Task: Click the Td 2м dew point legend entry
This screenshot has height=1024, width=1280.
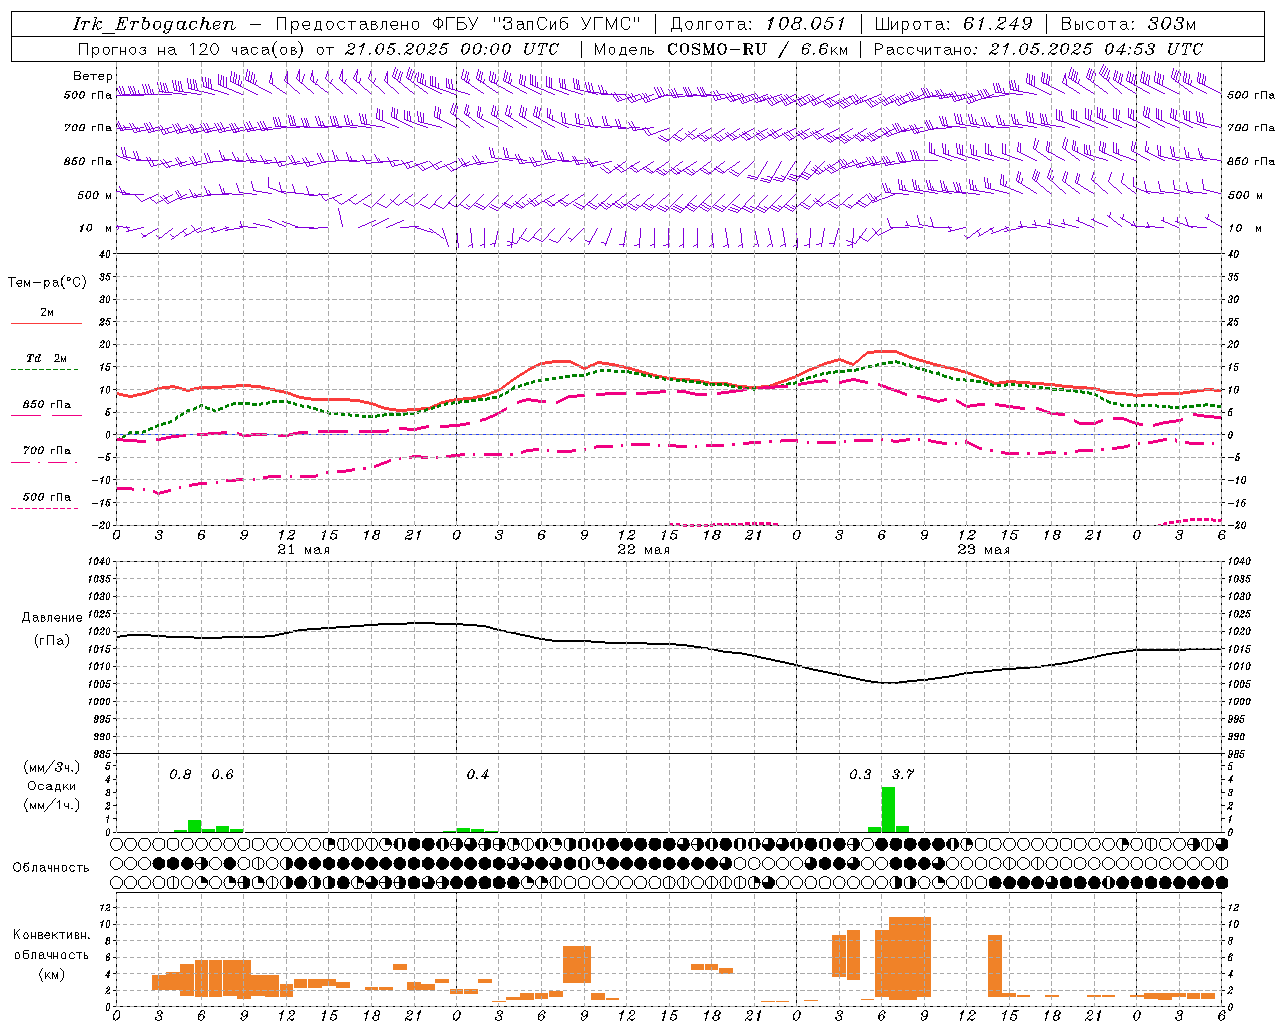Action: [47, 358]
